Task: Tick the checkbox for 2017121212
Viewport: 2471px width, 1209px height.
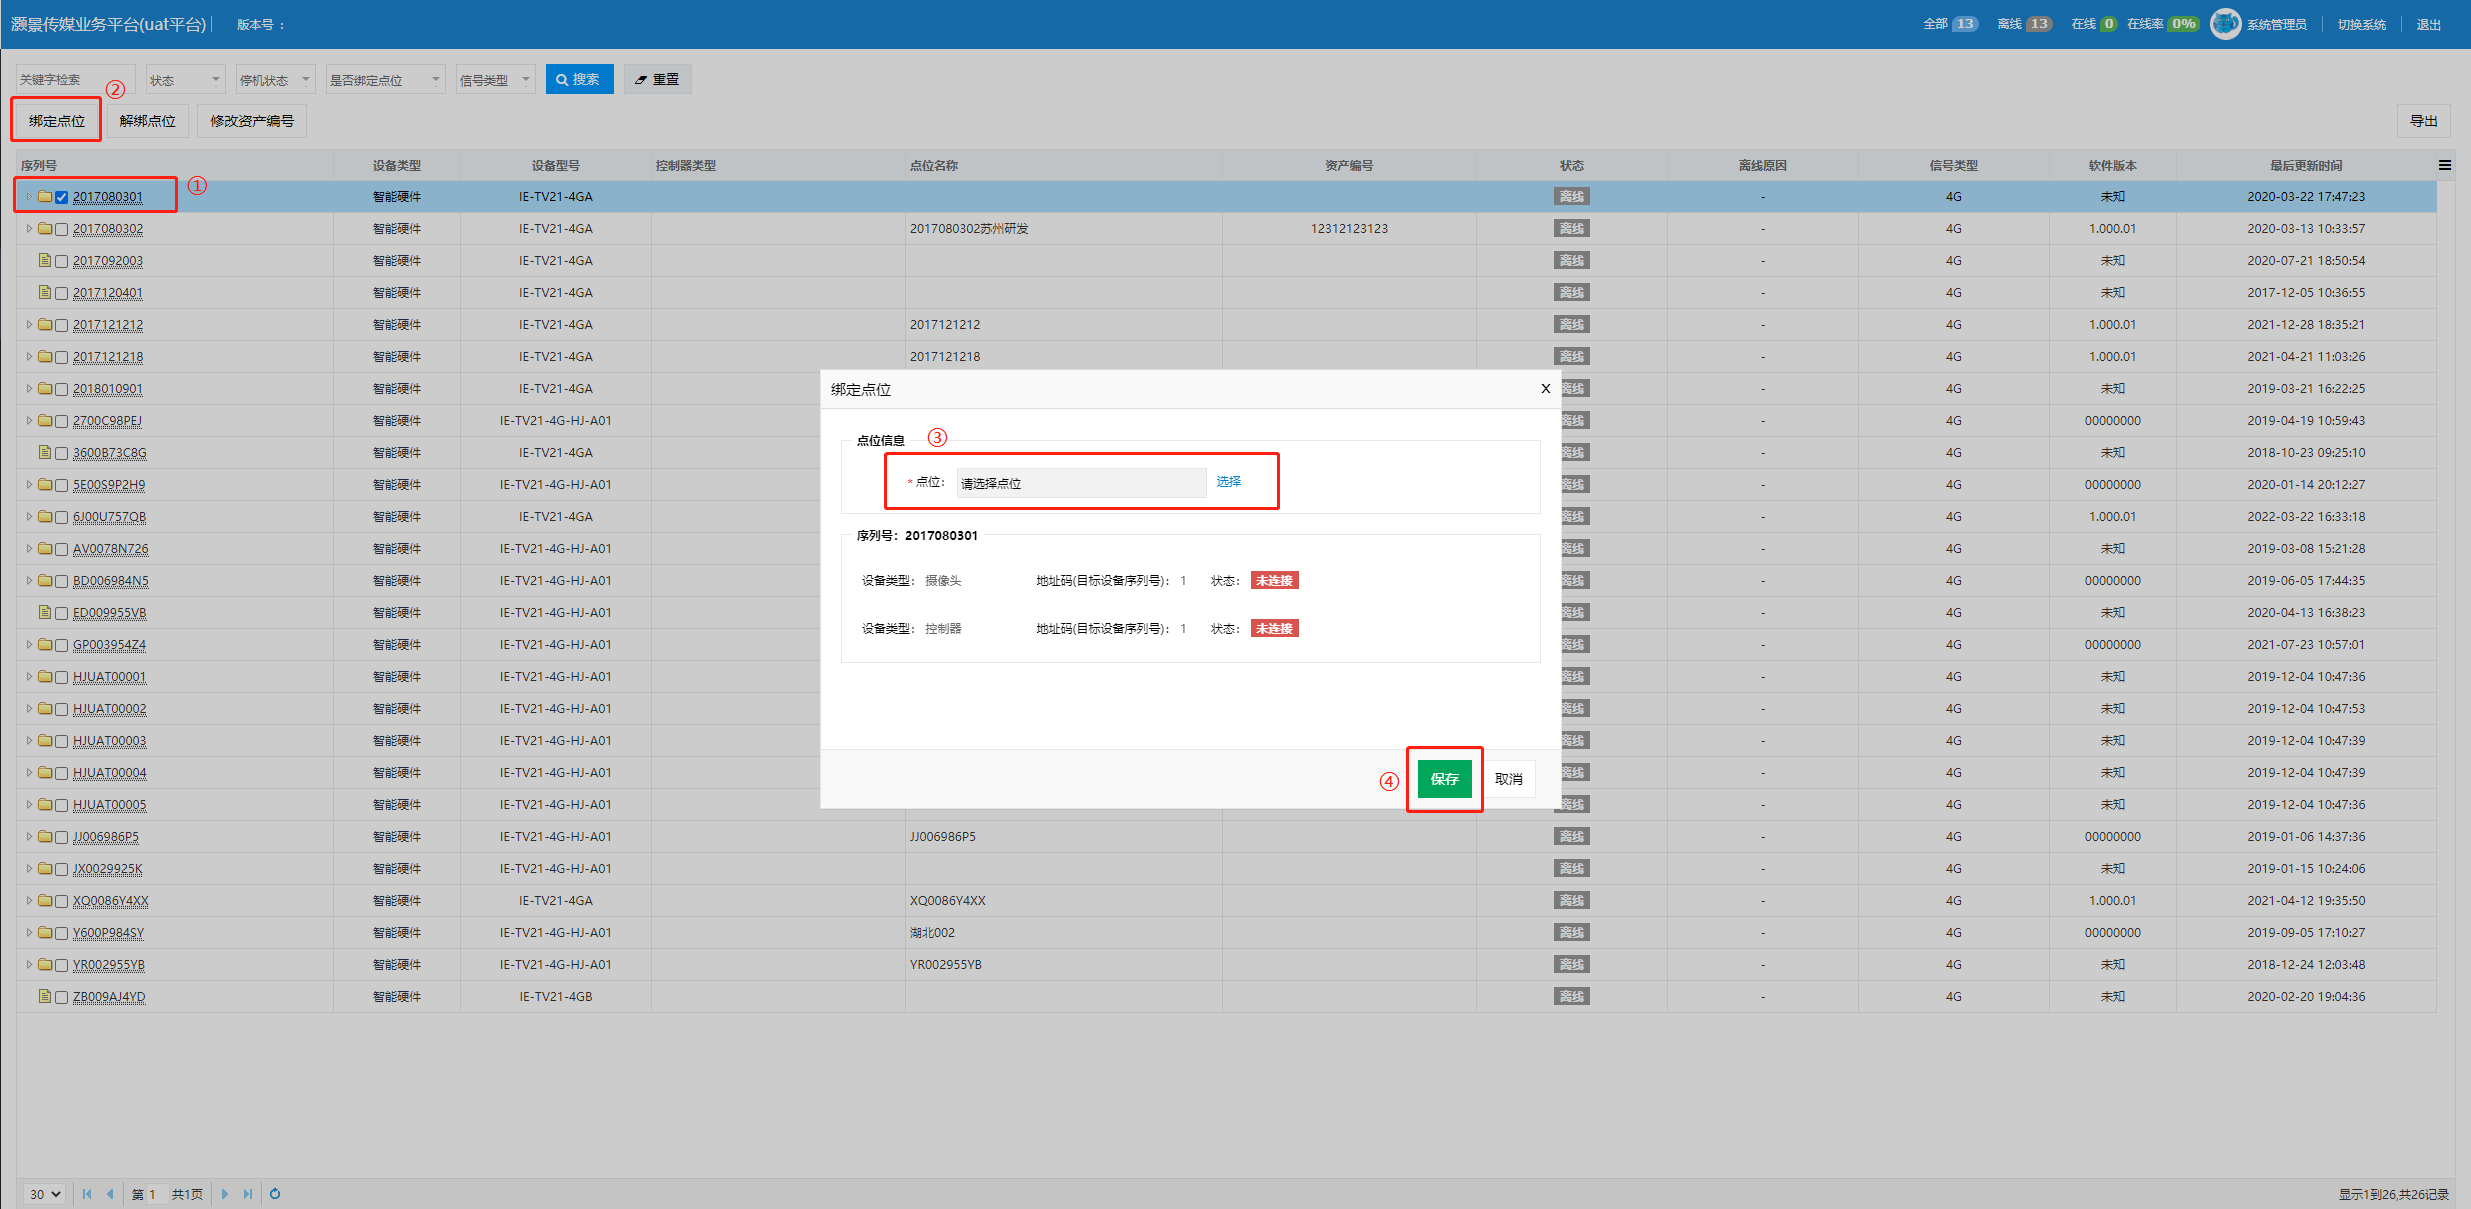Action: (62, 325)
